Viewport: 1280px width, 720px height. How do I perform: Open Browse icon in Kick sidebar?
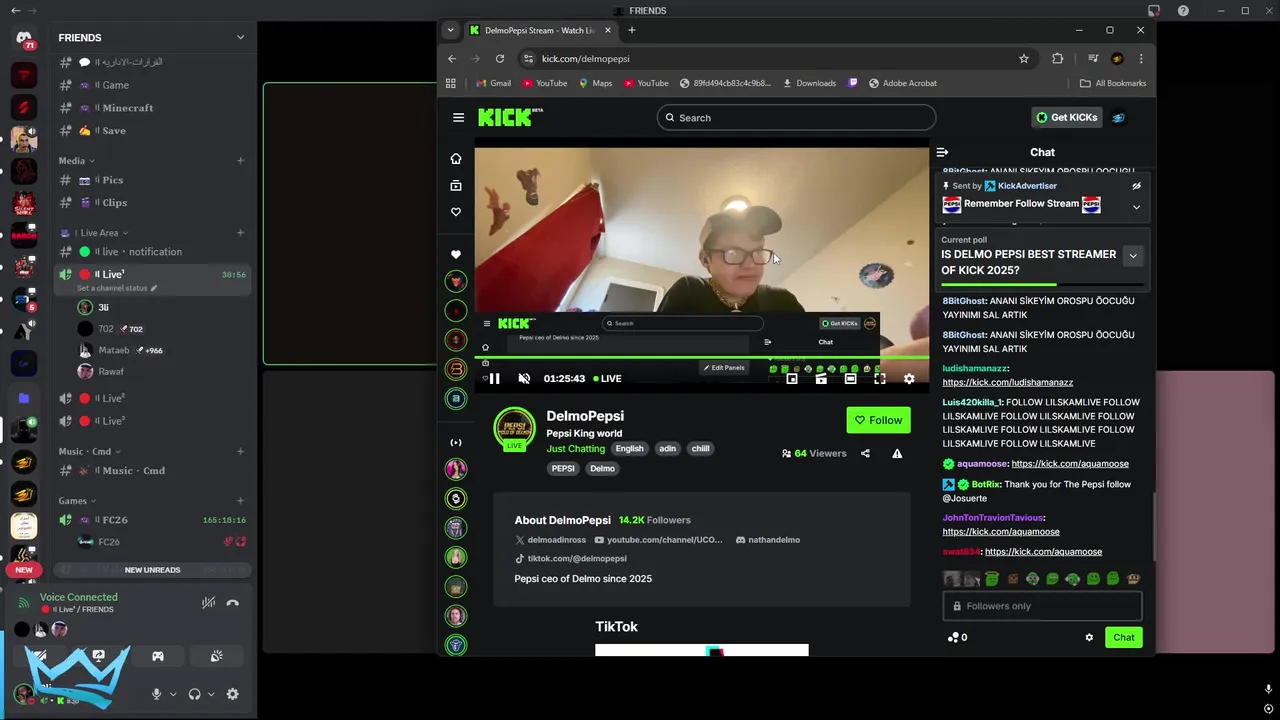(456, 185)
